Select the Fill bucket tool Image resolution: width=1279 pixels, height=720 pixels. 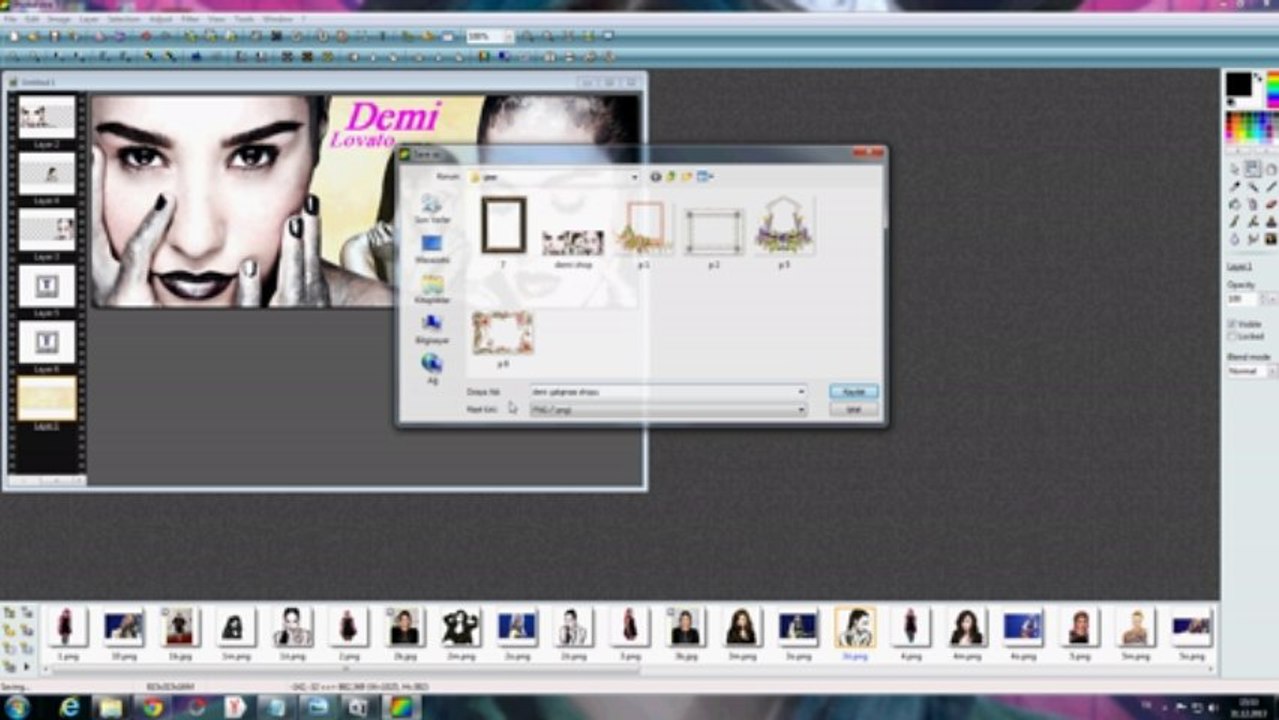click(x=1235, y=203)
